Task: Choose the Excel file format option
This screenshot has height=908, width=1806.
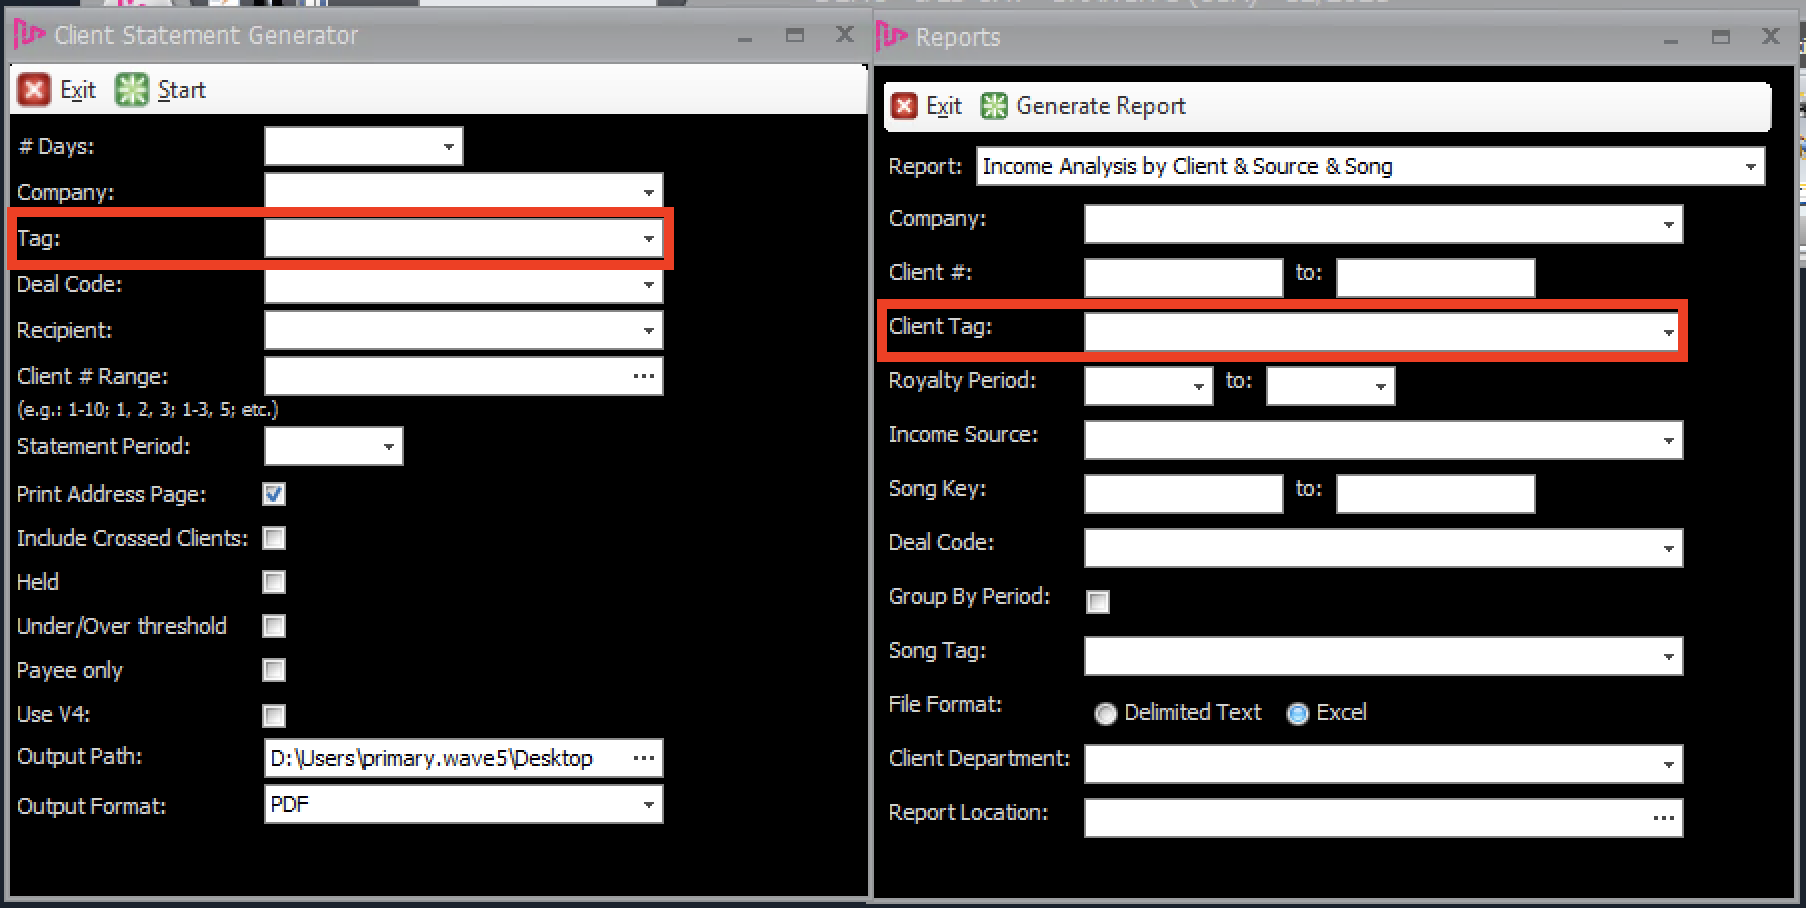Action: tap(1297, 713)
